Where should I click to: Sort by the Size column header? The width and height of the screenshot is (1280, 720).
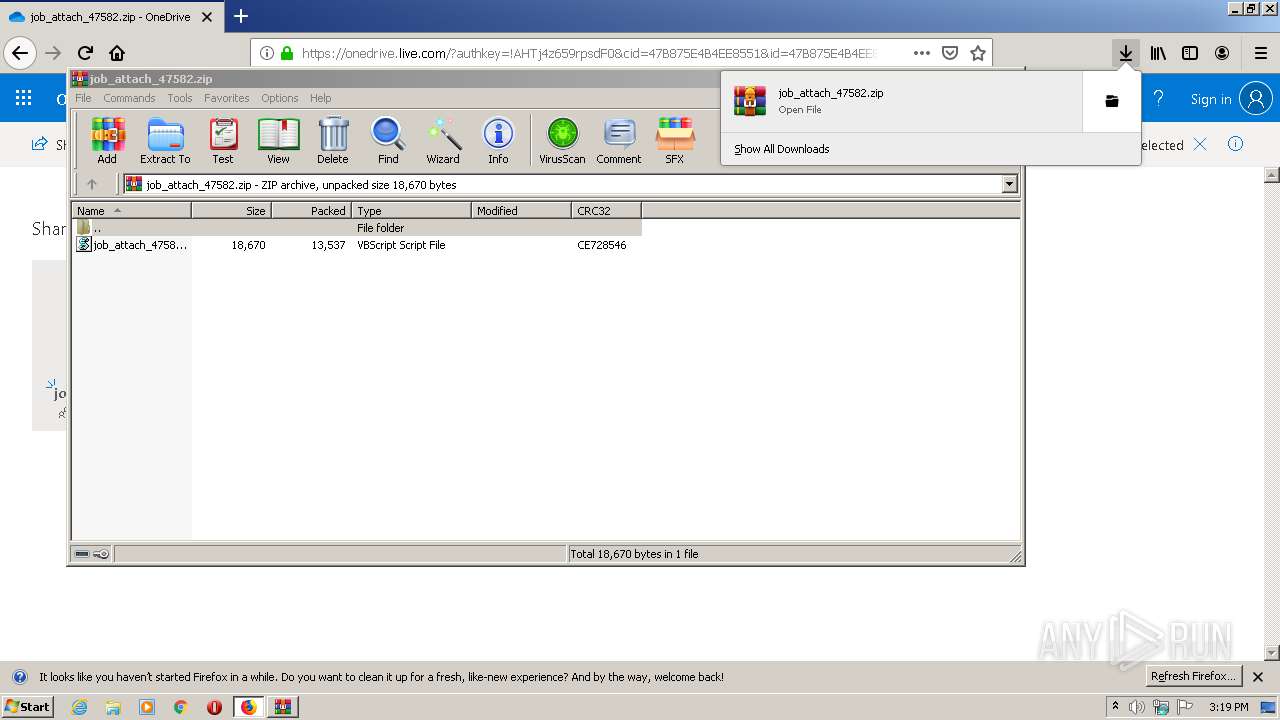coord(231,210)
